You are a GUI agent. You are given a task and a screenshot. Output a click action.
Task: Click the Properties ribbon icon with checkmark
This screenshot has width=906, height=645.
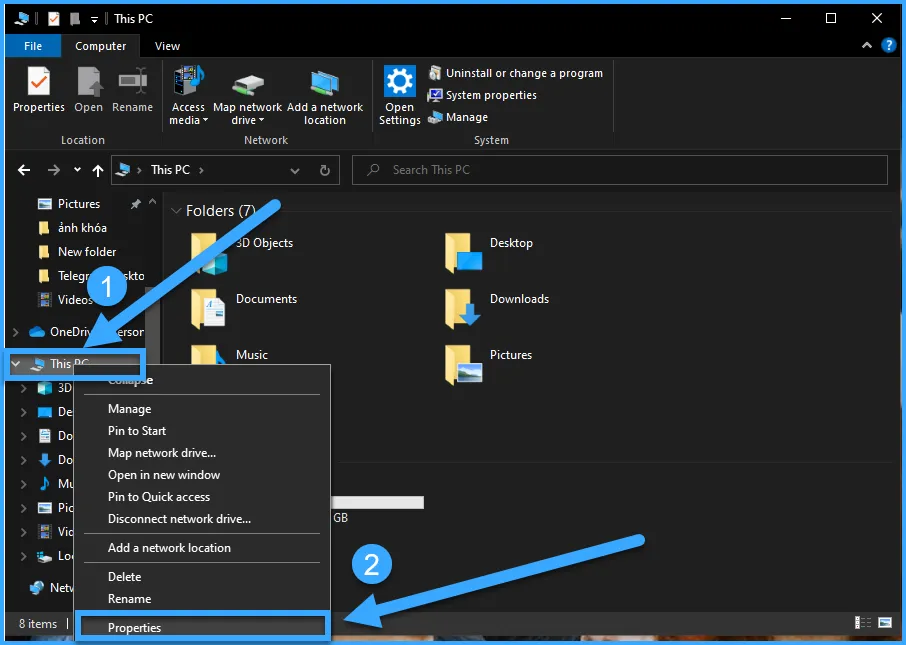click(x=38, y=83)
